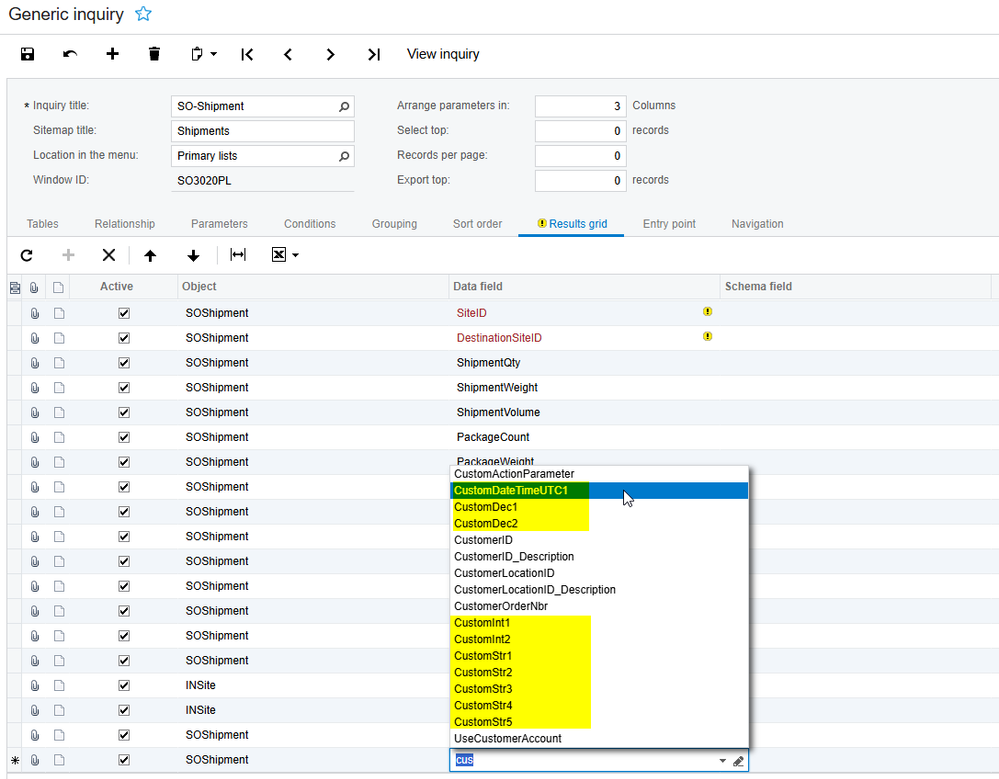999x779 pixels.
Task: Open the data field combo dropdown arrow
Action: click(722, 761)
